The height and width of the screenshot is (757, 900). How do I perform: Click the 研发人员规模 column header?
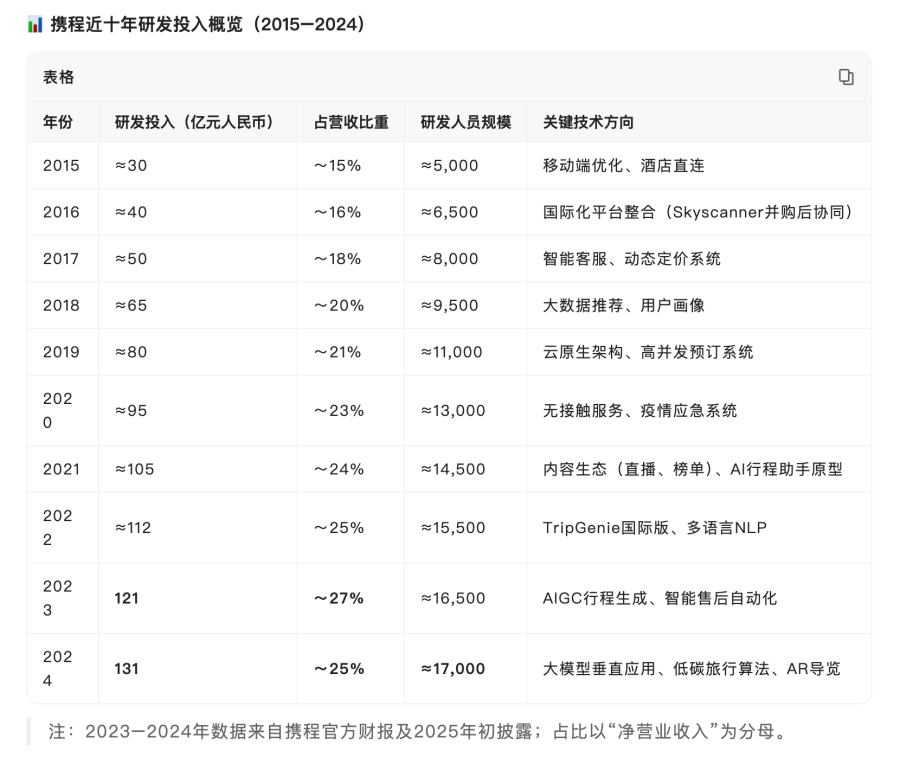pyautogui.click(x=465, y=122)
